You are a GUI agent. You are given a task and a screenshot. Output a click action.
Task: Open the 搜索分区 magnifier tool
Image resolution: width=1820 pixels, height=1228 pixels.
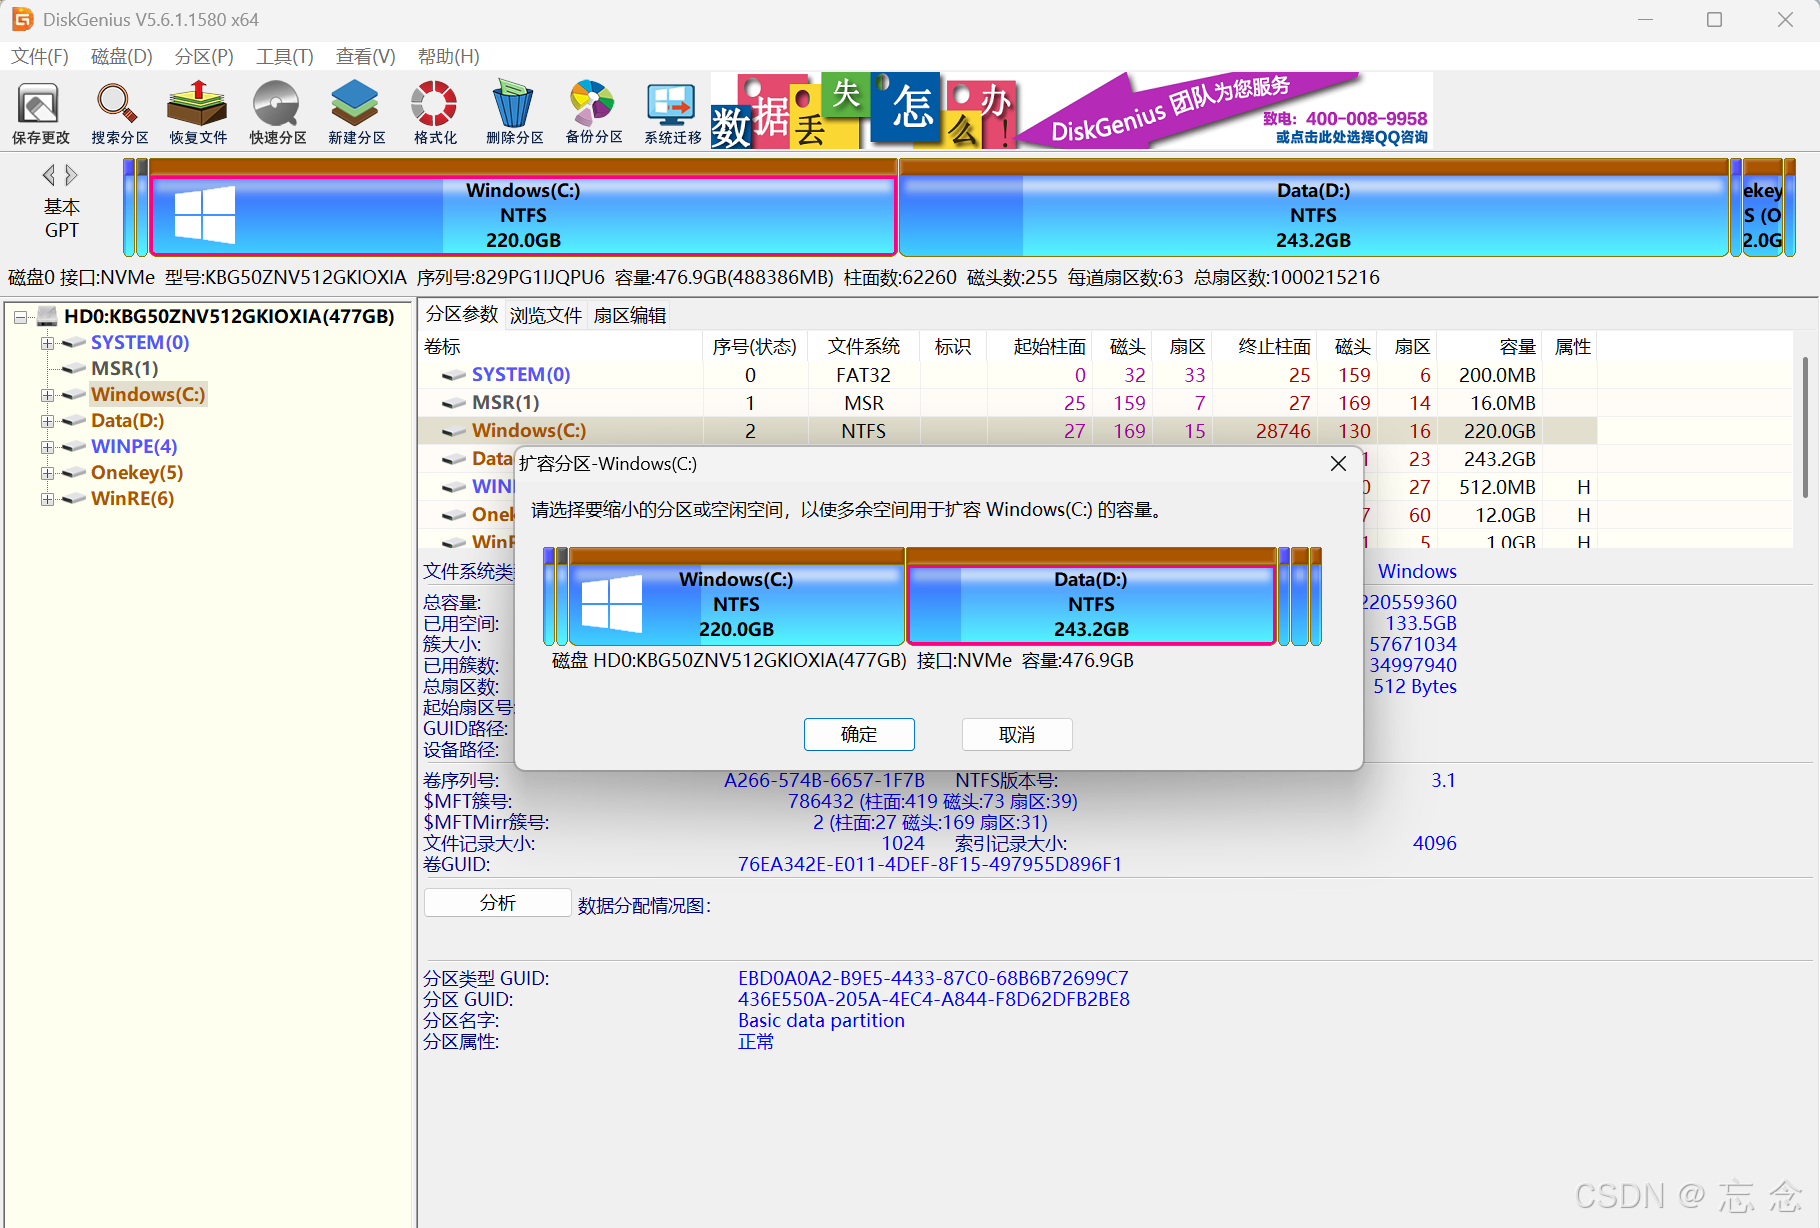coord(119,112)
